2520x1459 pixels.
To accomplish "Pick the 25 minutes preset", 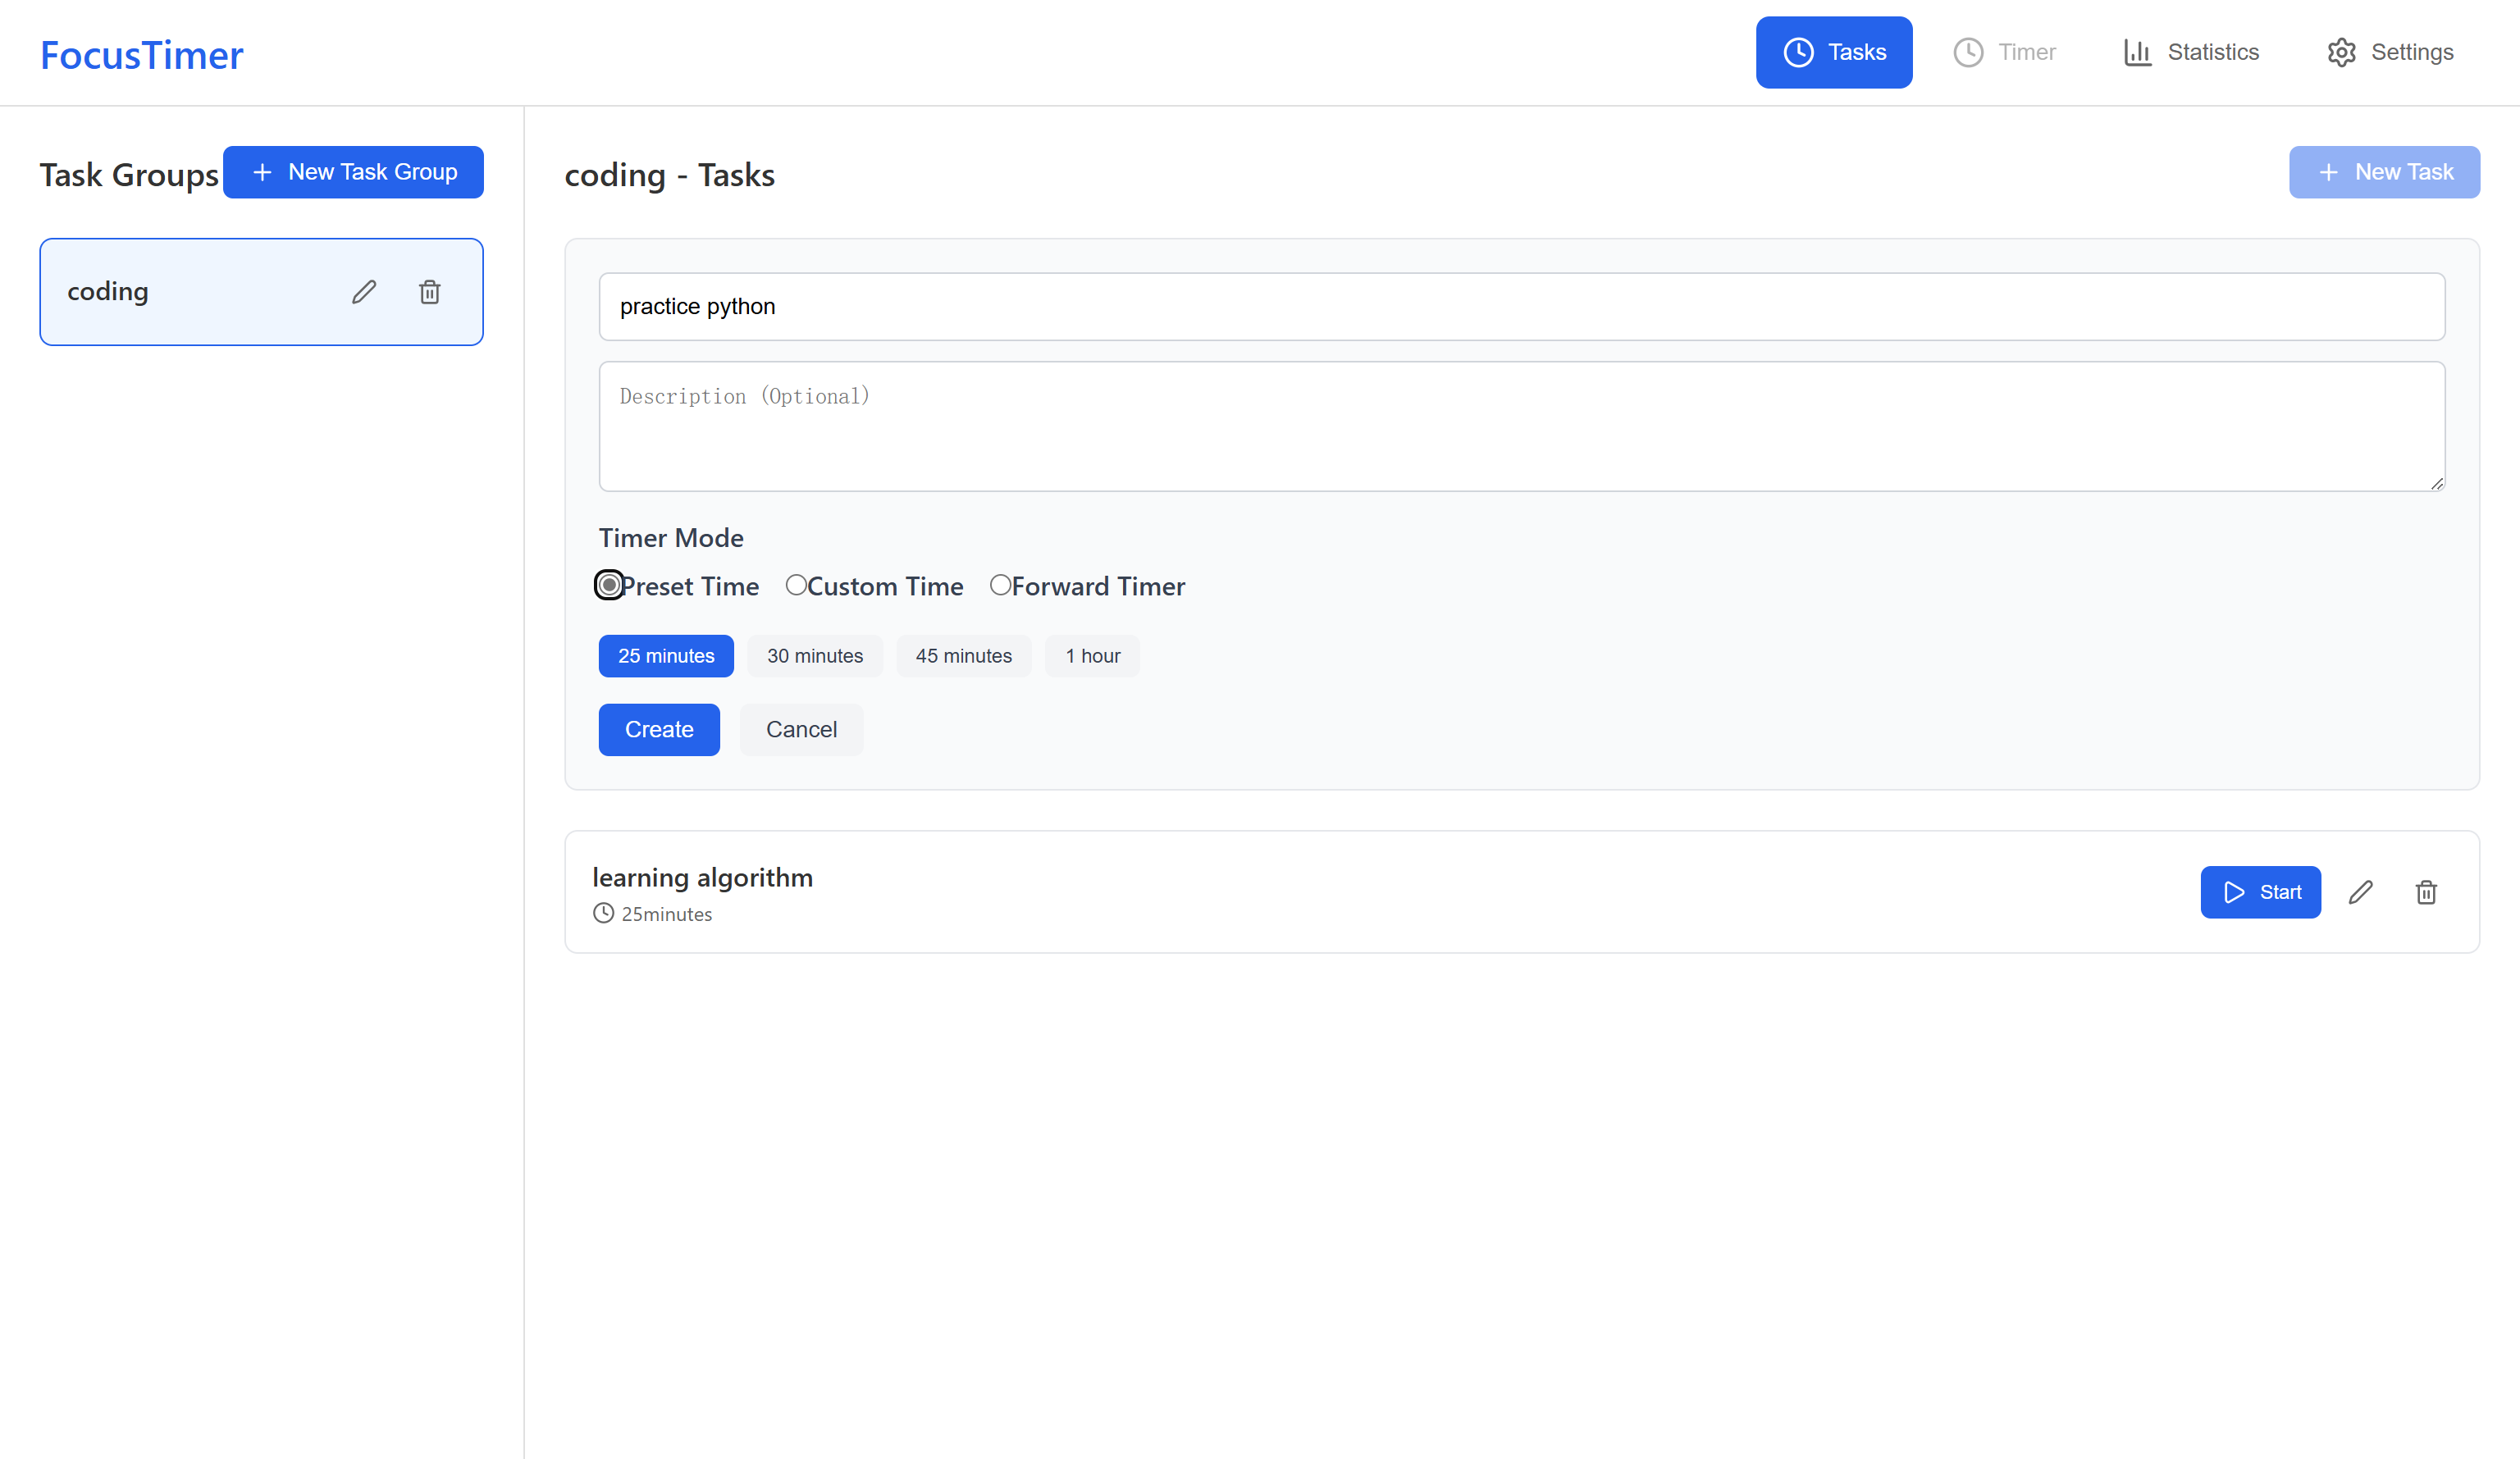I will [666, 656].
